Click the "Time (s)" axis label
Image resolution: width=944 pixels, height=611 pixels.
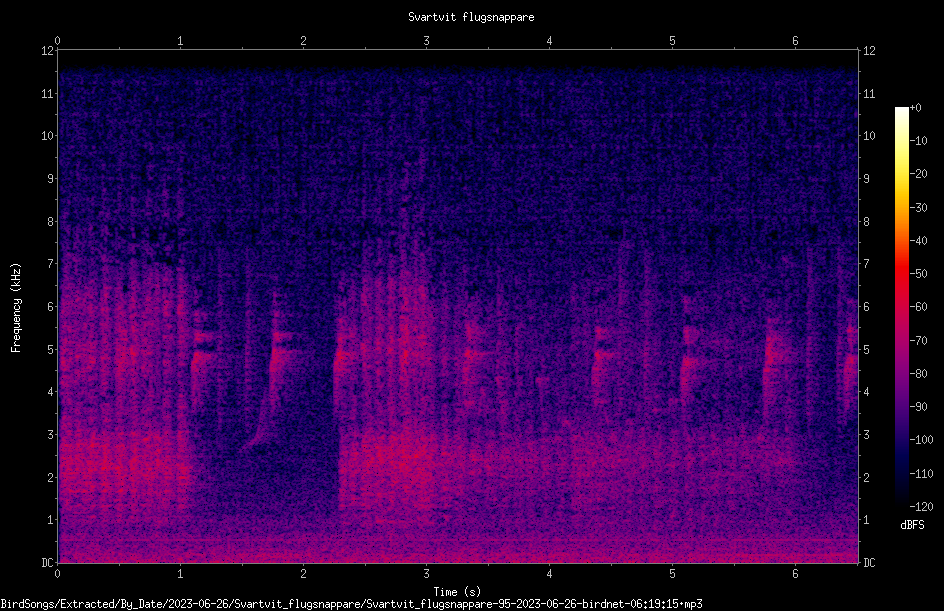tap(457, 592)
